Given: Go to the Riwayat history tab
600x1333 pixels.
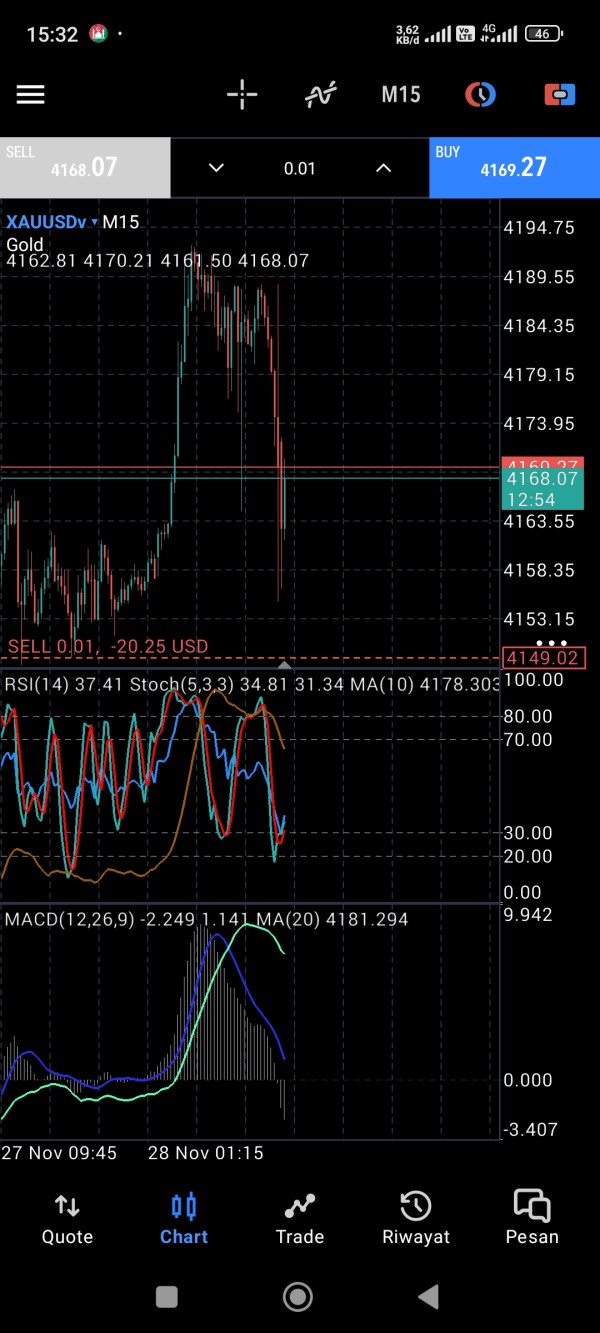Looking at the screenshot, I should tap(416, 1218).
